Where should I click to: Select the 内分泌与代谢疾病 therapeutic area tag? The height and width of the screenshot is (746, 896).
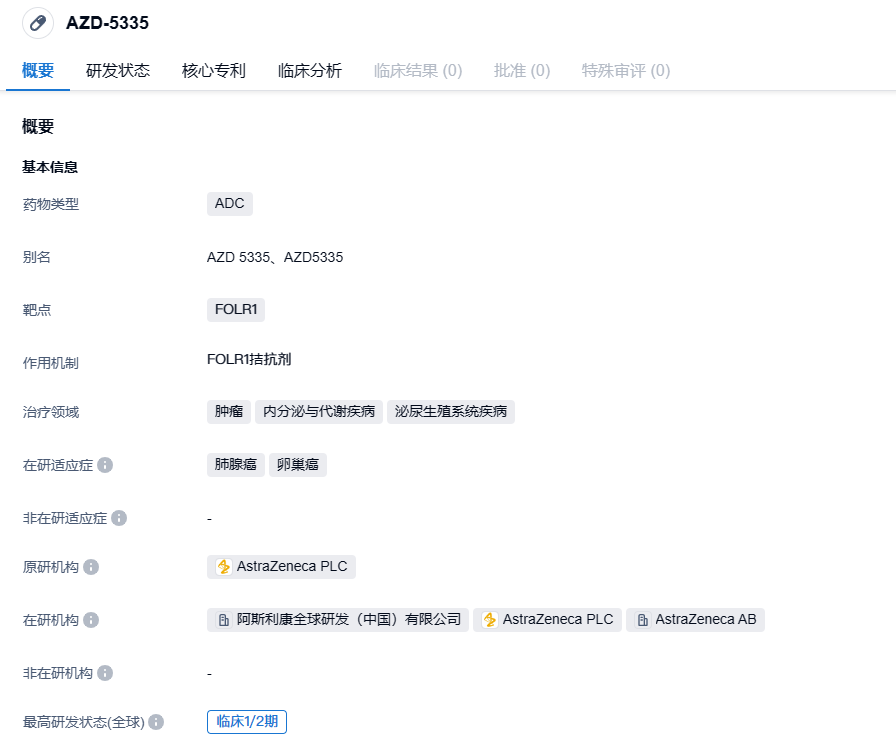pyautogui.click(x=319, y=412)
